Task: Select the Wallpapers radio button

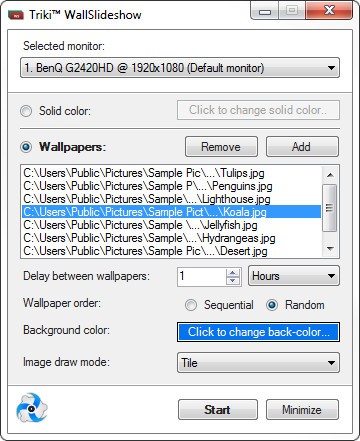Action: [x=26, y=147]
